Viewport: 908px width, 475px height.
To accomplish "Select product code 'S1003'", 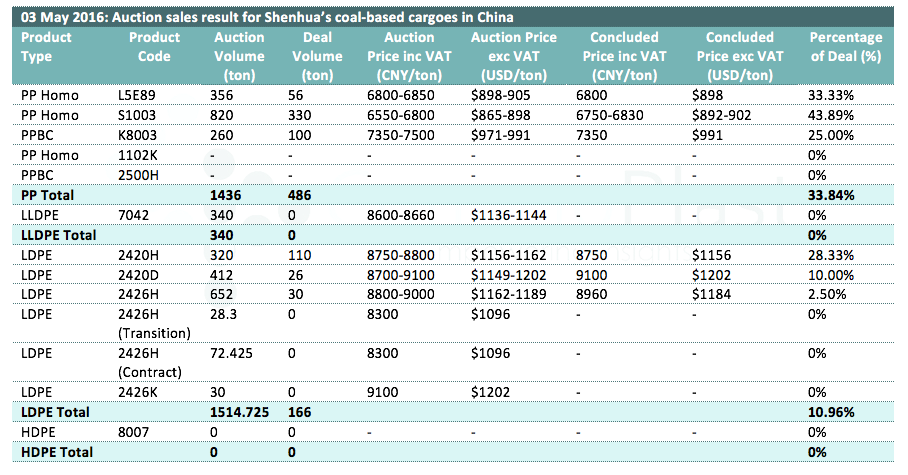I will click(137, 115).
